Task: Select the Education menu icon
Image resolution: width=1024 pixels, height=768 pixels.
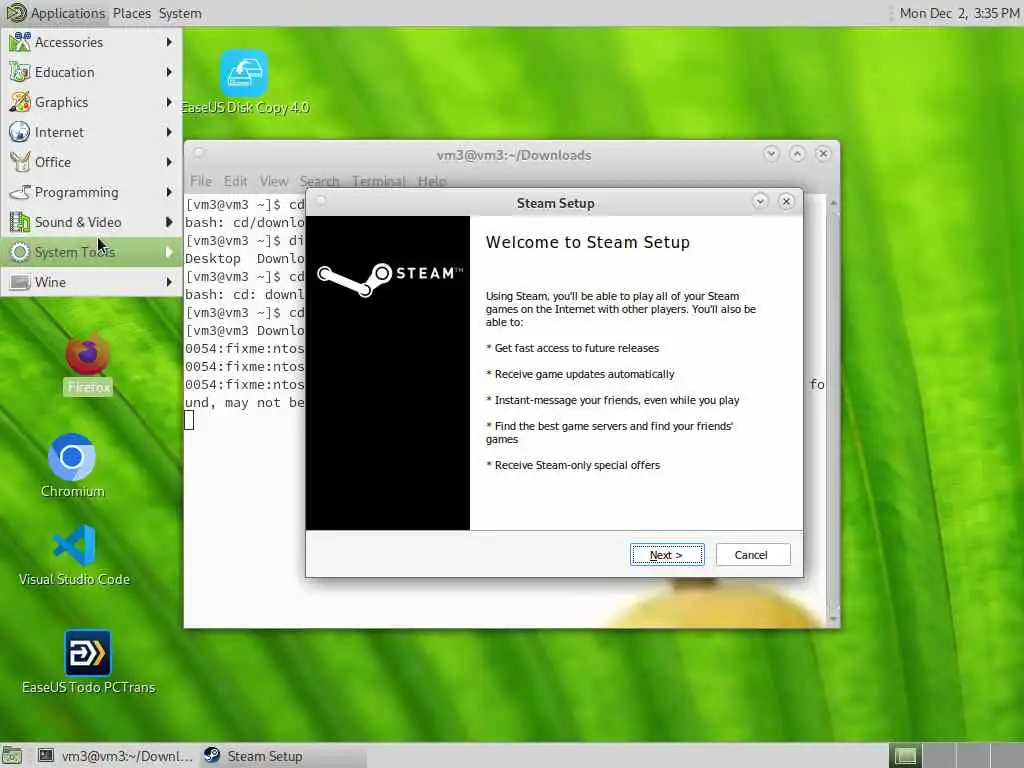Action: tap(20, 72)
